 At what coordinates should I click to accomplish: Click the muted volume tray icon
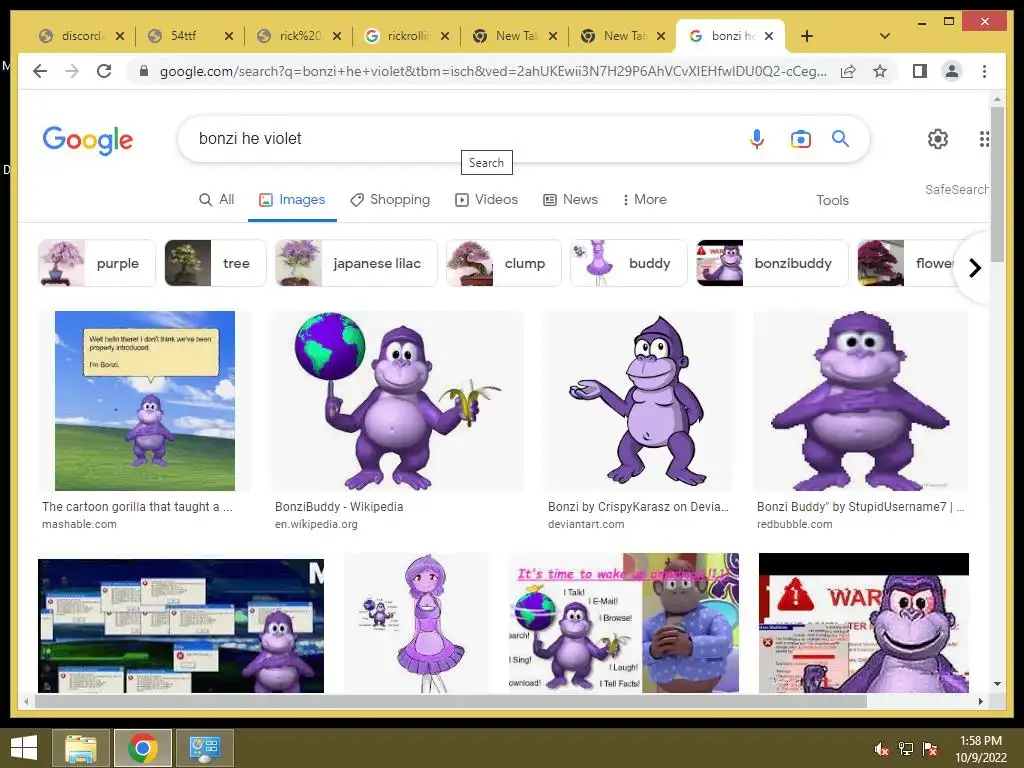(882, 749)
